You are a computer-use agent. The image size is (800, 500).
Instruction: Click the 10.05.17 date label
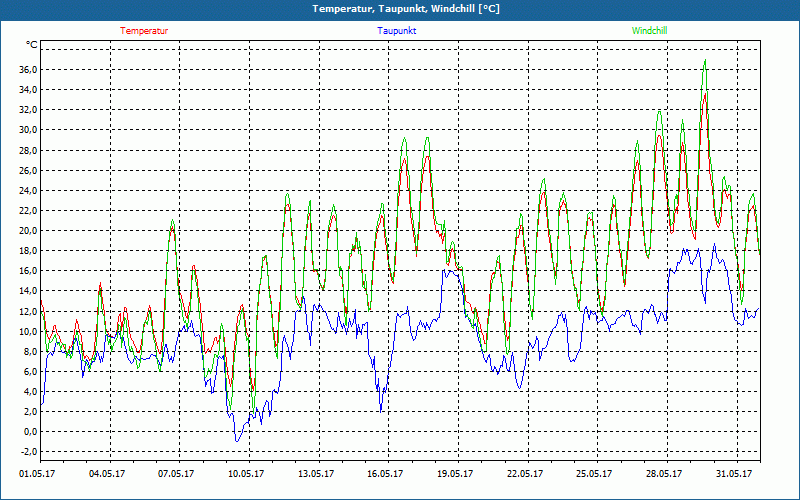[246, 474]
